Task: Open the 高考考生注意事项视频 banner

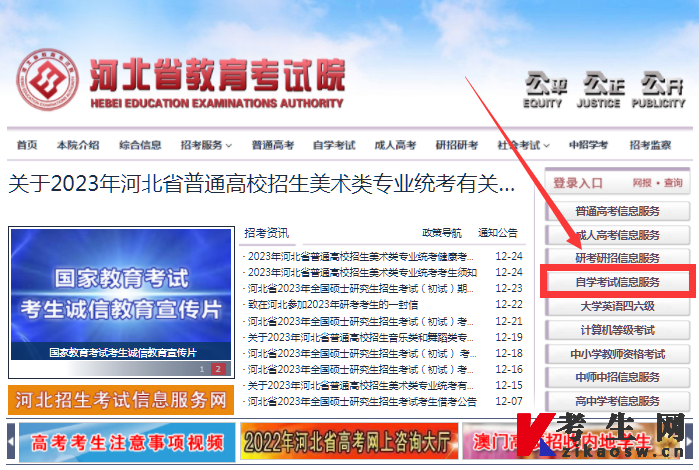Action: [x=127, y=442]
